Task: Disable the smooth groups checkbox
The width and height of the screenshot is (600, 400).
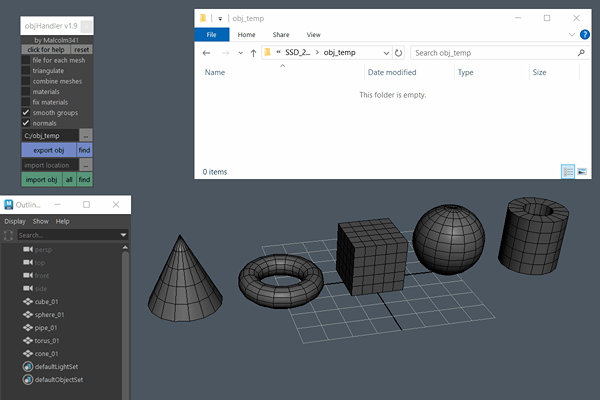Action: pos(26,113)
